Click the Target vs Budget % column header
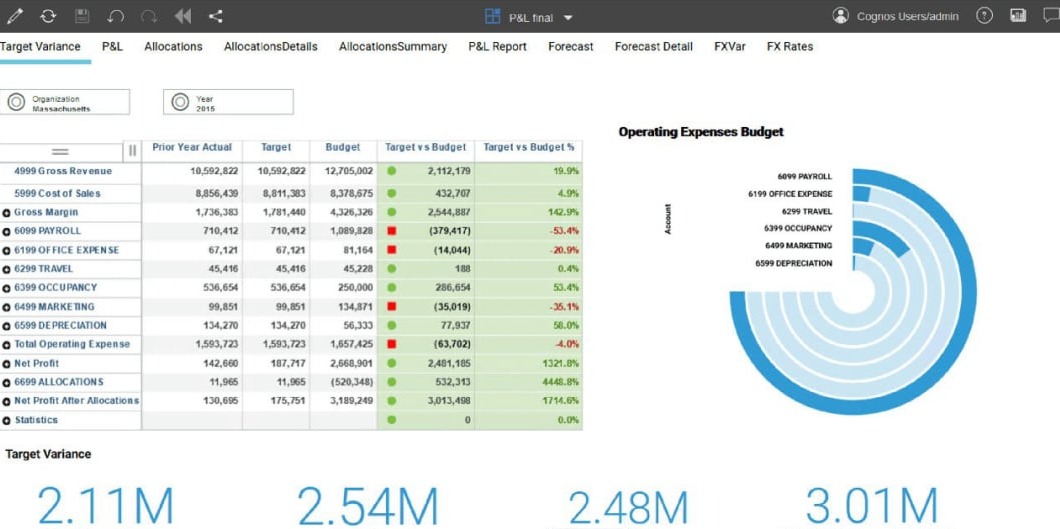1060x529 pixels. [528, 148]
